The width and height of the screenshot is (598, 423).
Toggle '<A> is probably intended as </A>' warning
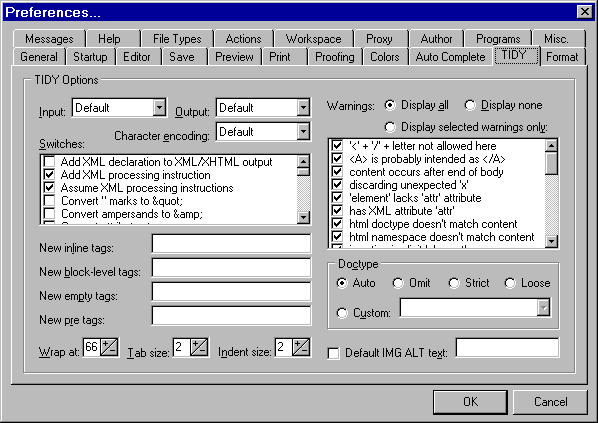337,159
